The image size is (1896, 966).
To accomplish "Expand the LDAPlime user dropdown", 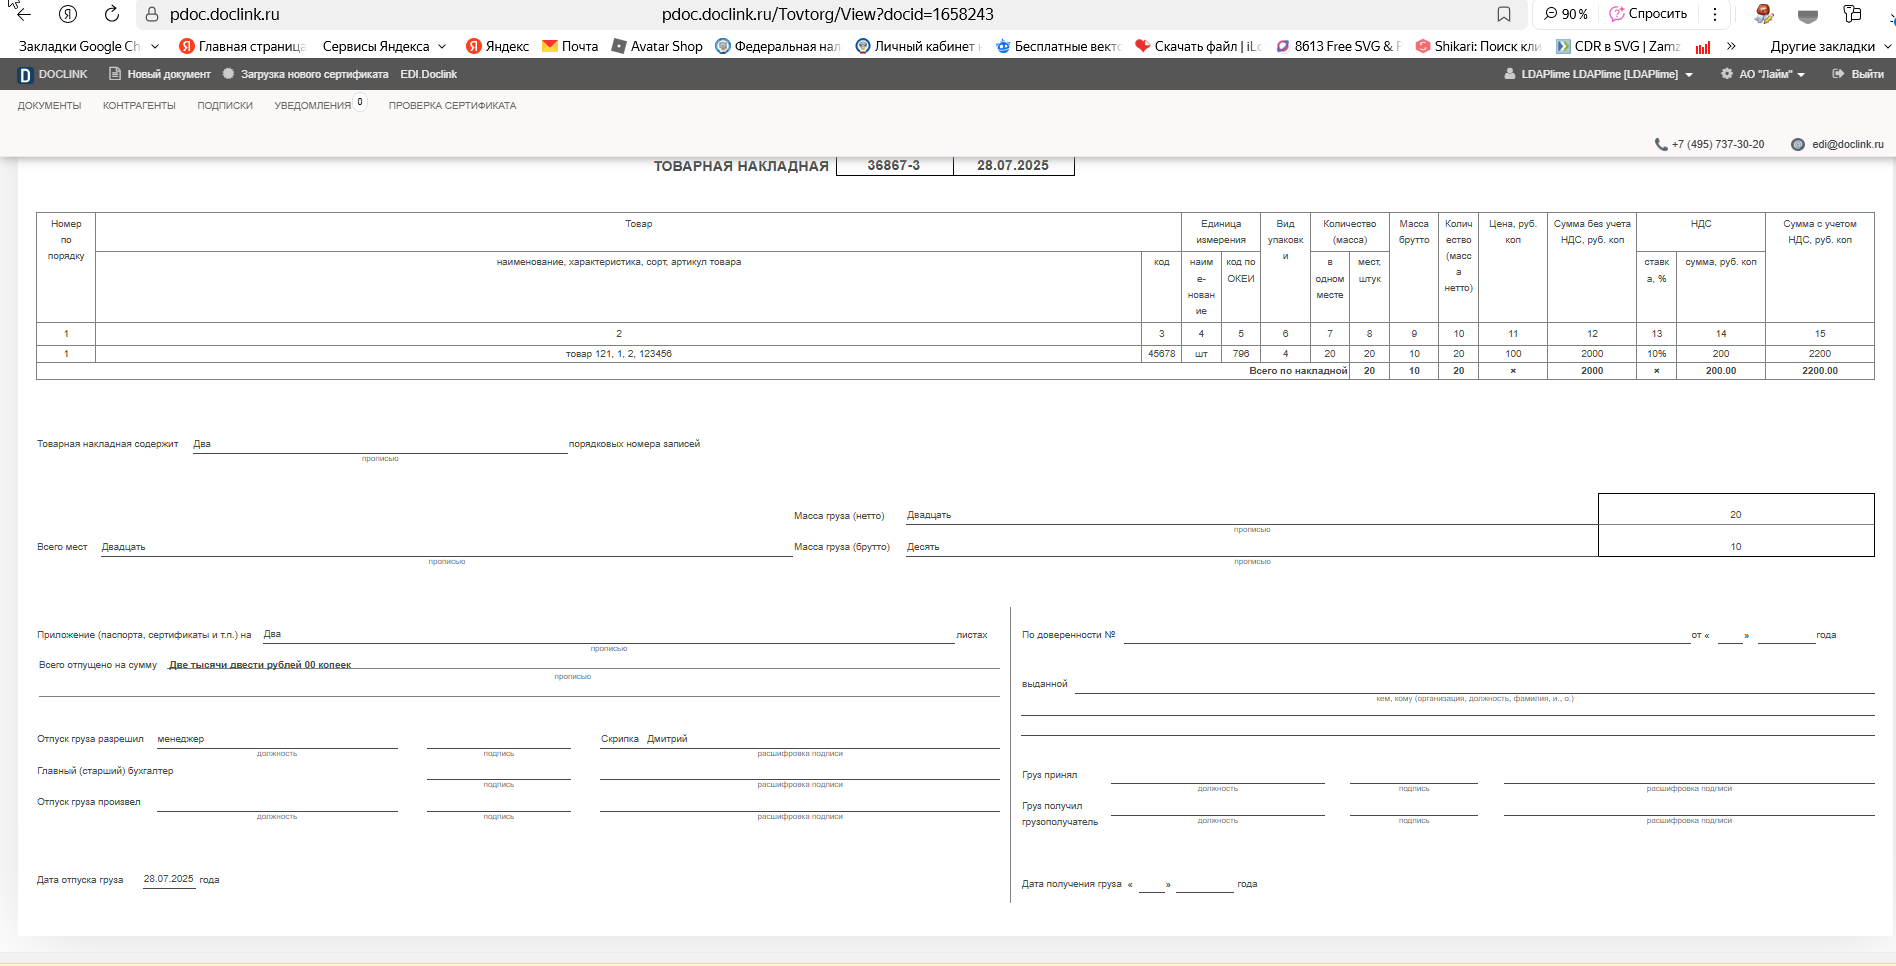I will 1599,74.
